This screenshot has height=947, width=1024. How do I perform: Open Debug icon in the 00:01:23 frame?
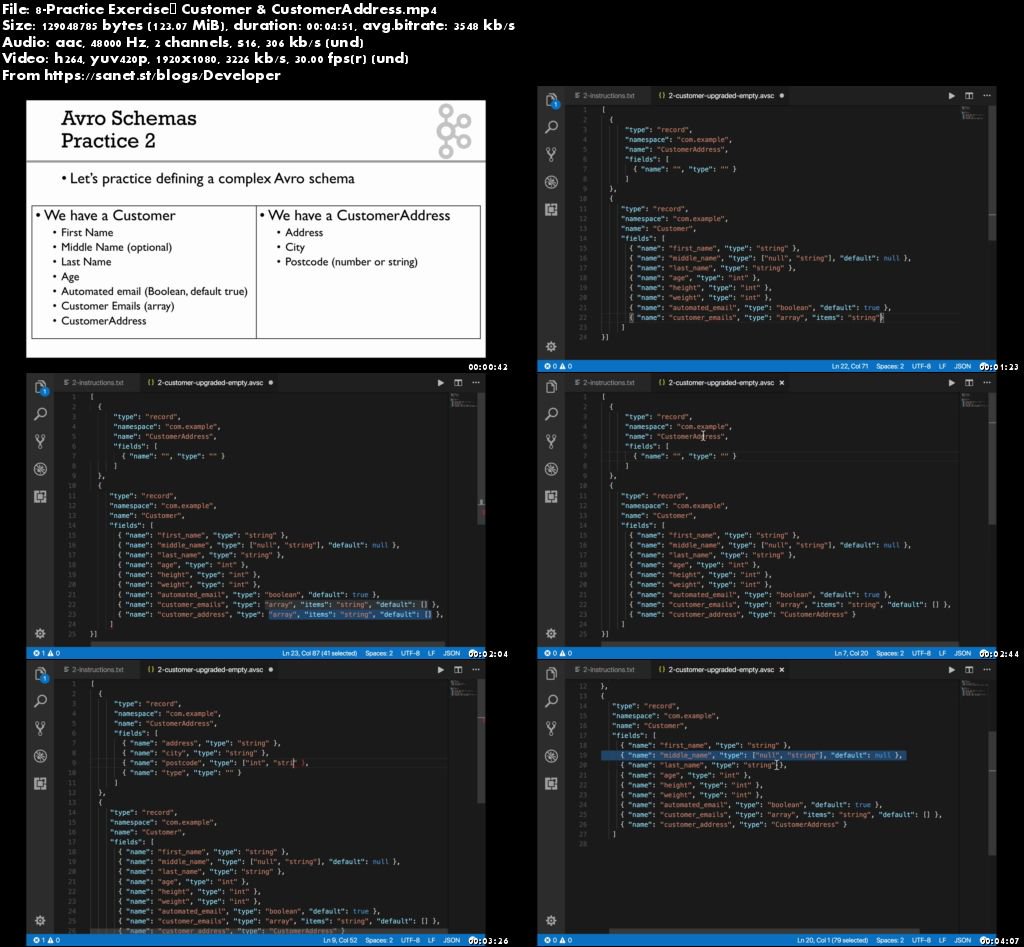(x=552, y=182)
